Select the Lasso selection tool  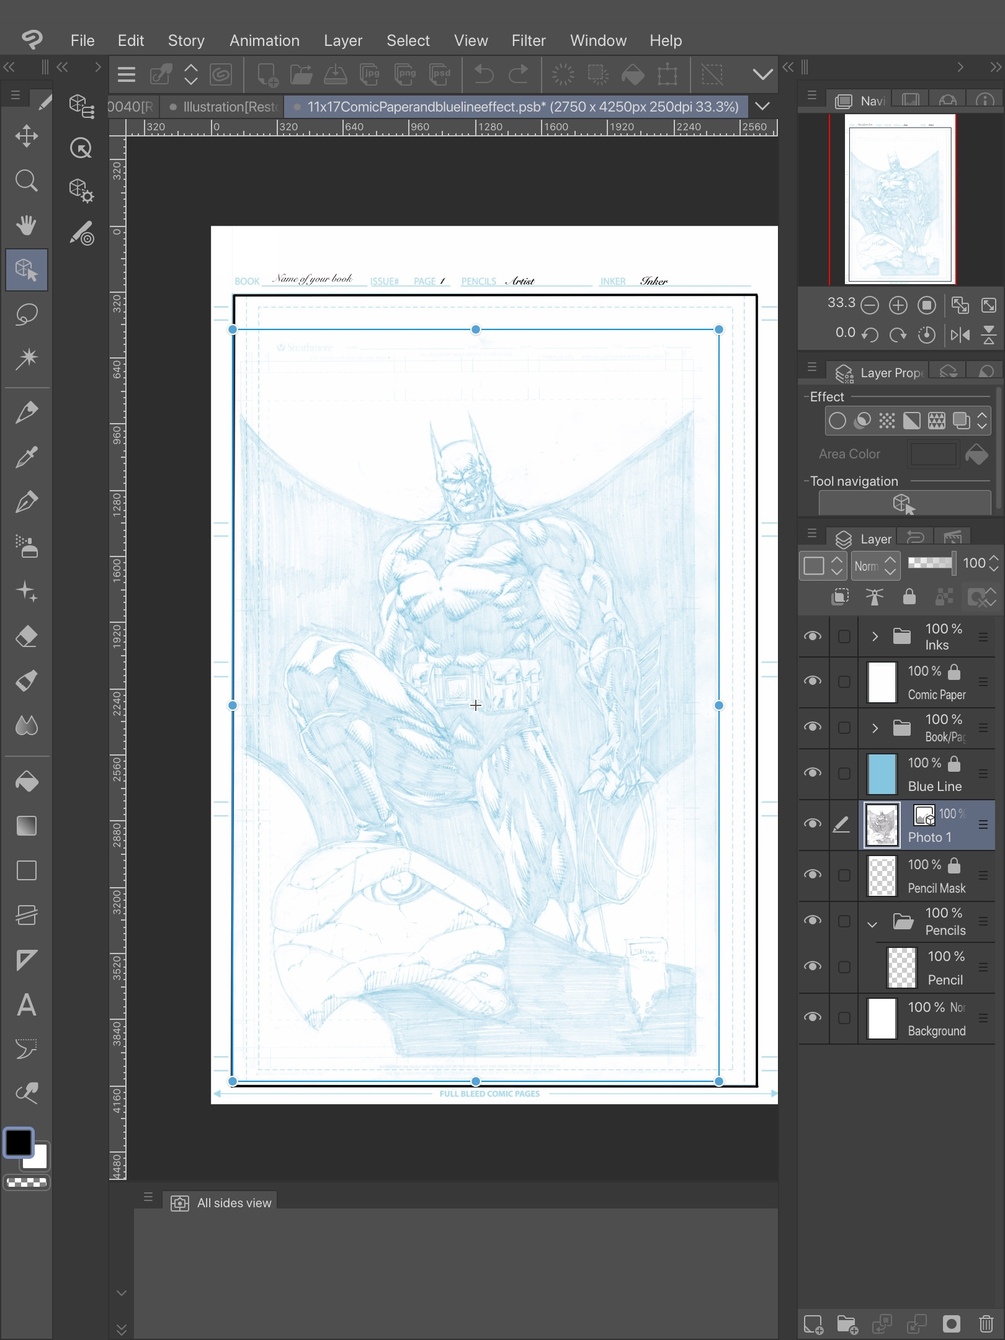point(27,315)
